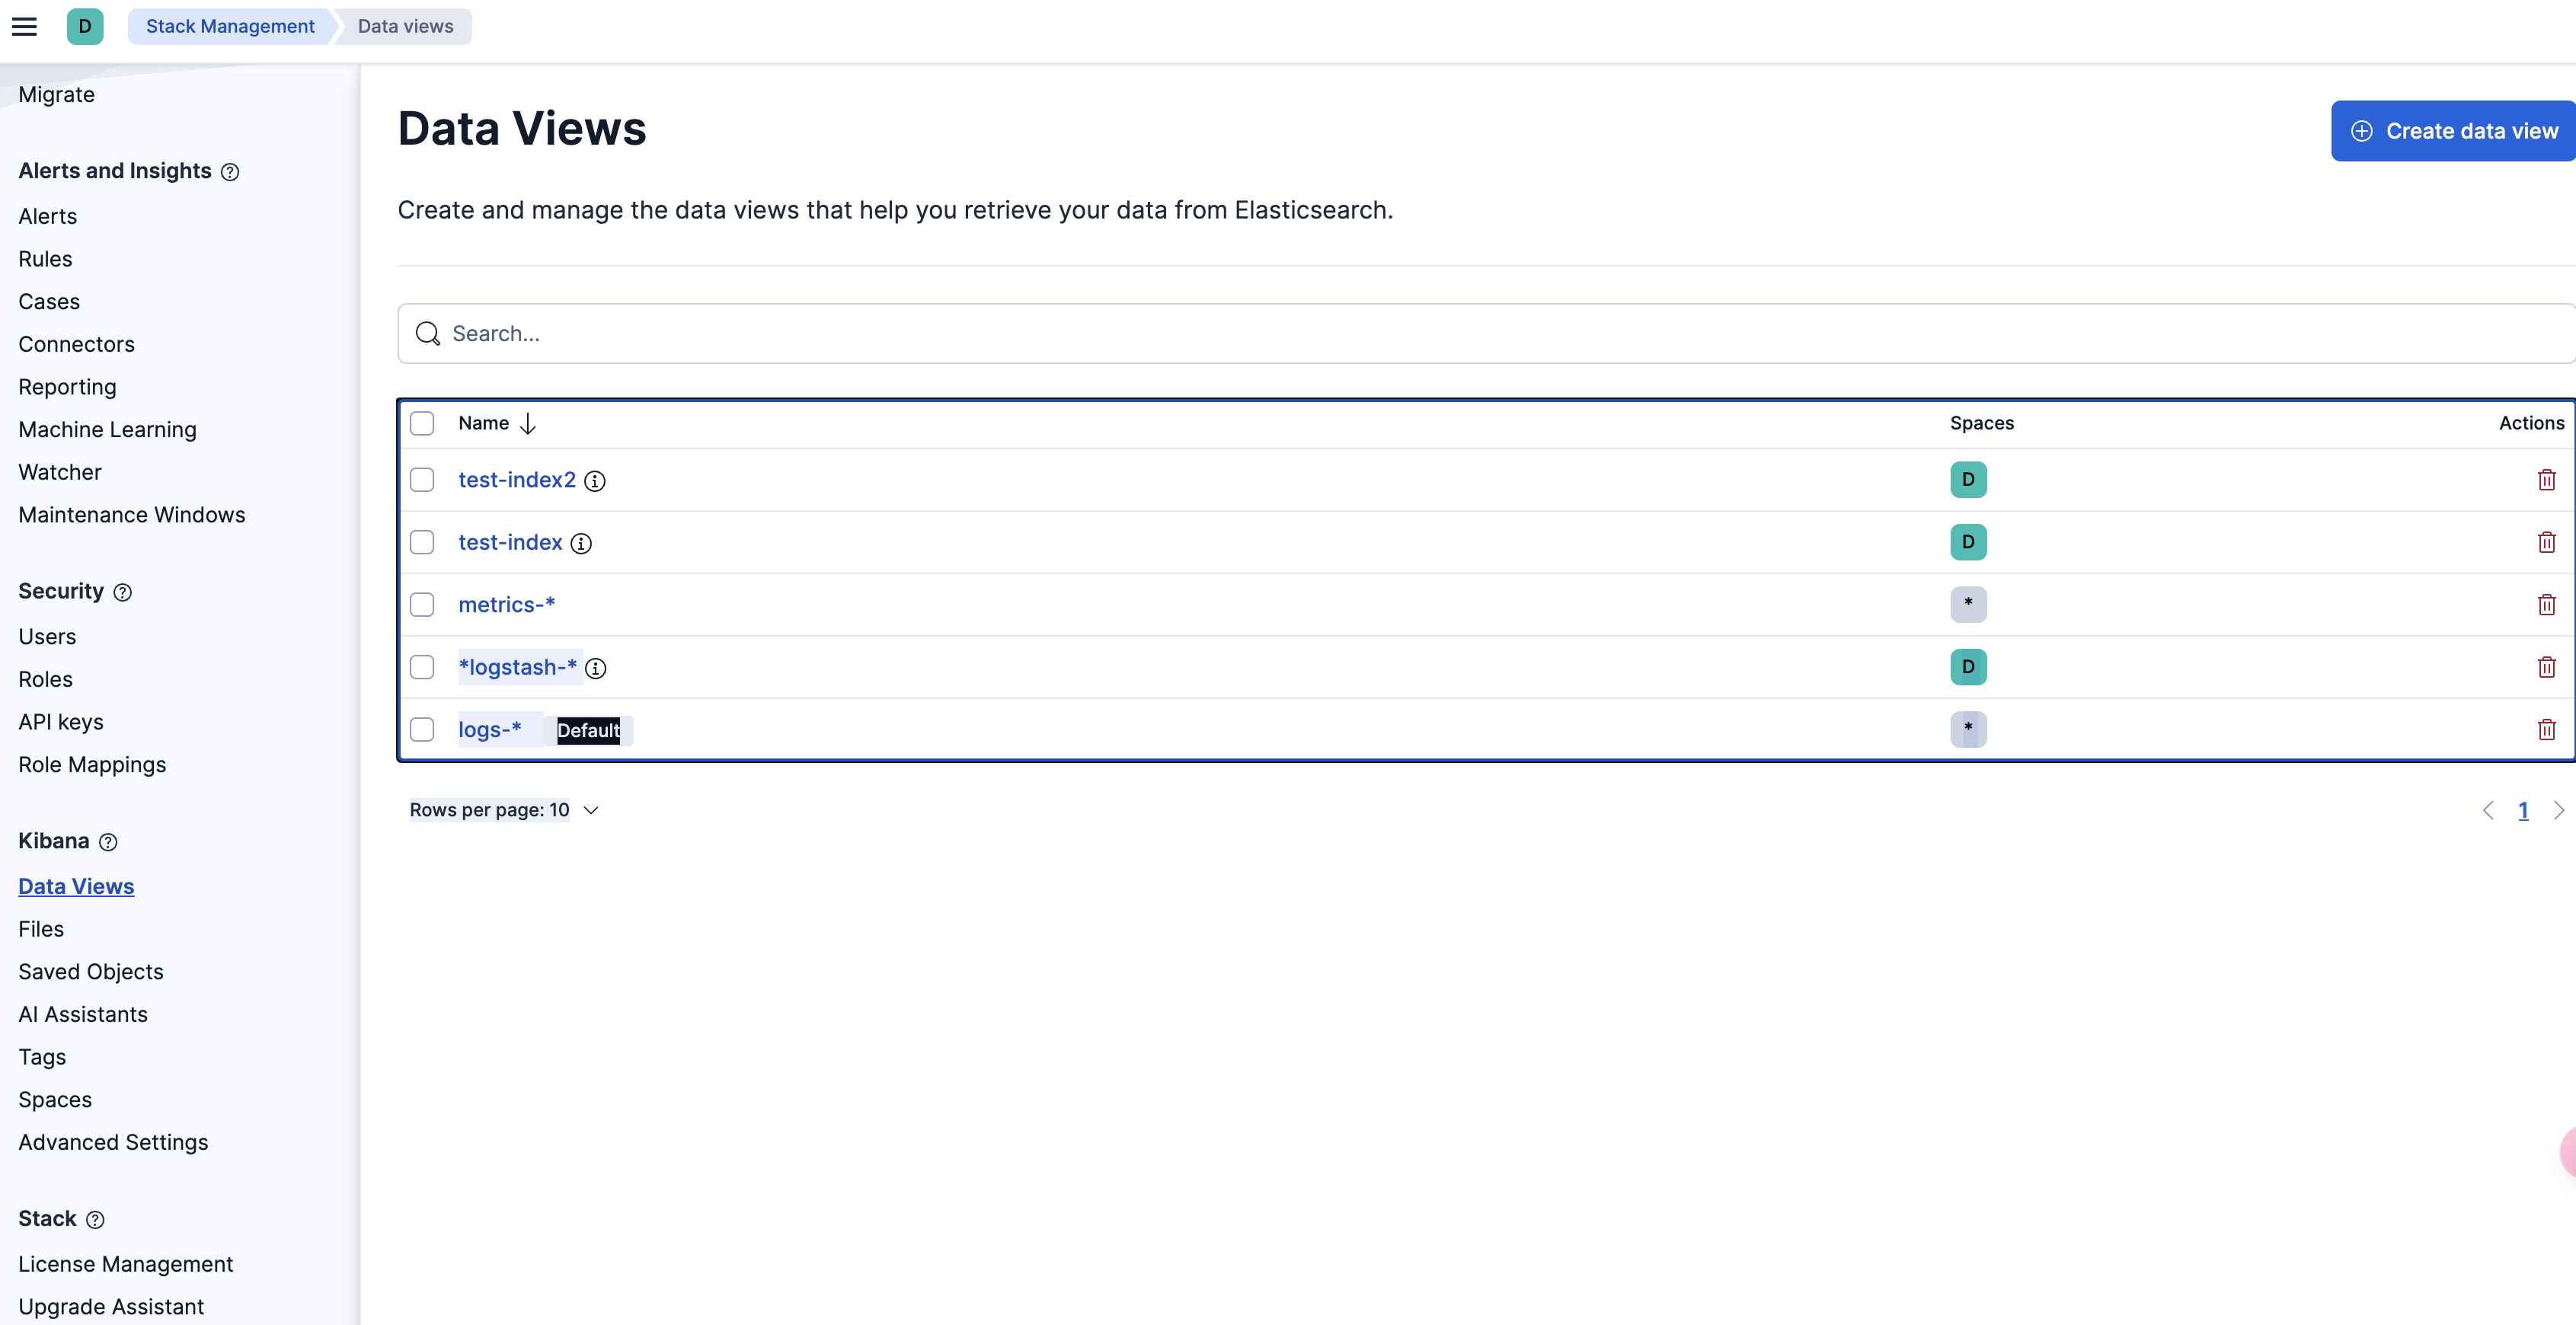
Task: Delete the *logstash-* data view
Action: [2546, 667]
